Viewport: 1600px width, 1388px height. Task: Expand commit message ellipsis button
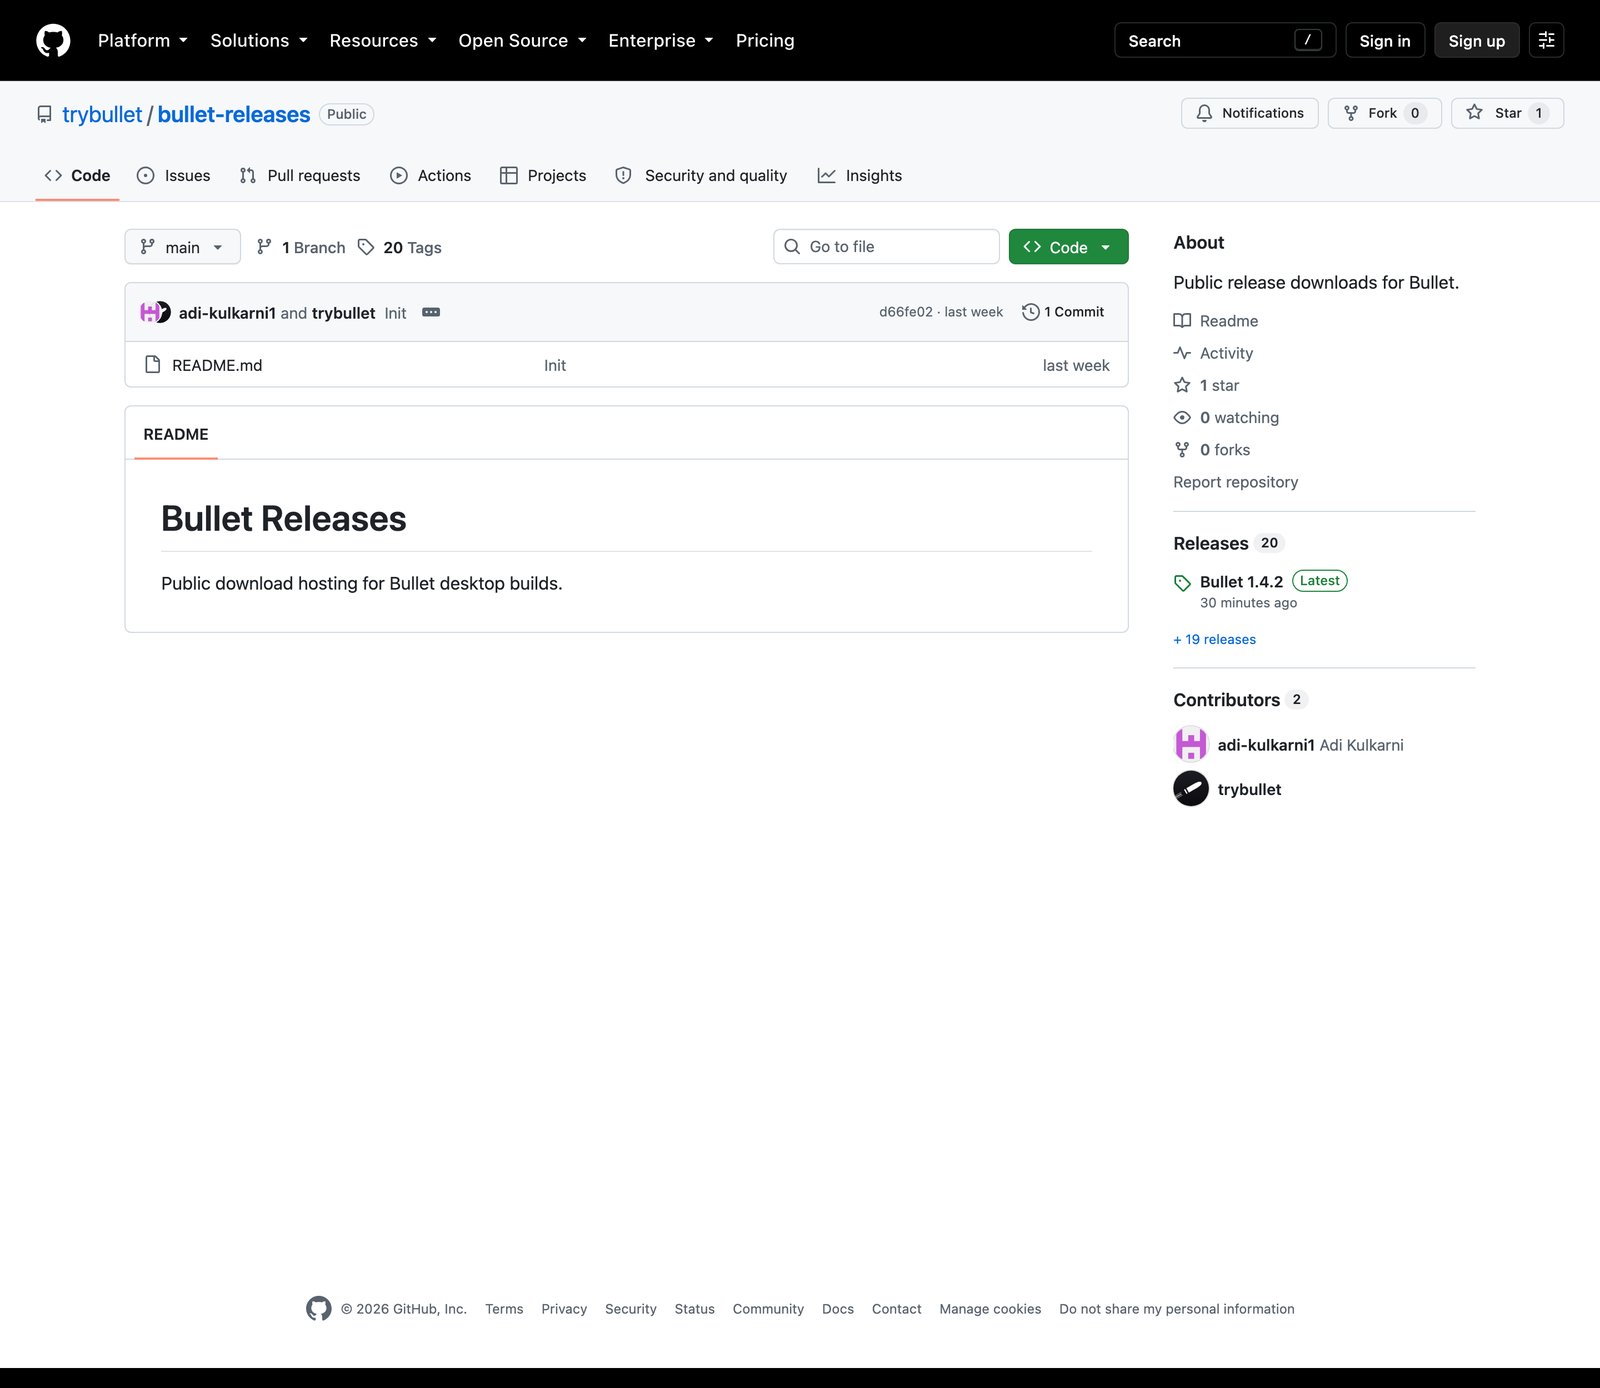click(431, 312)
